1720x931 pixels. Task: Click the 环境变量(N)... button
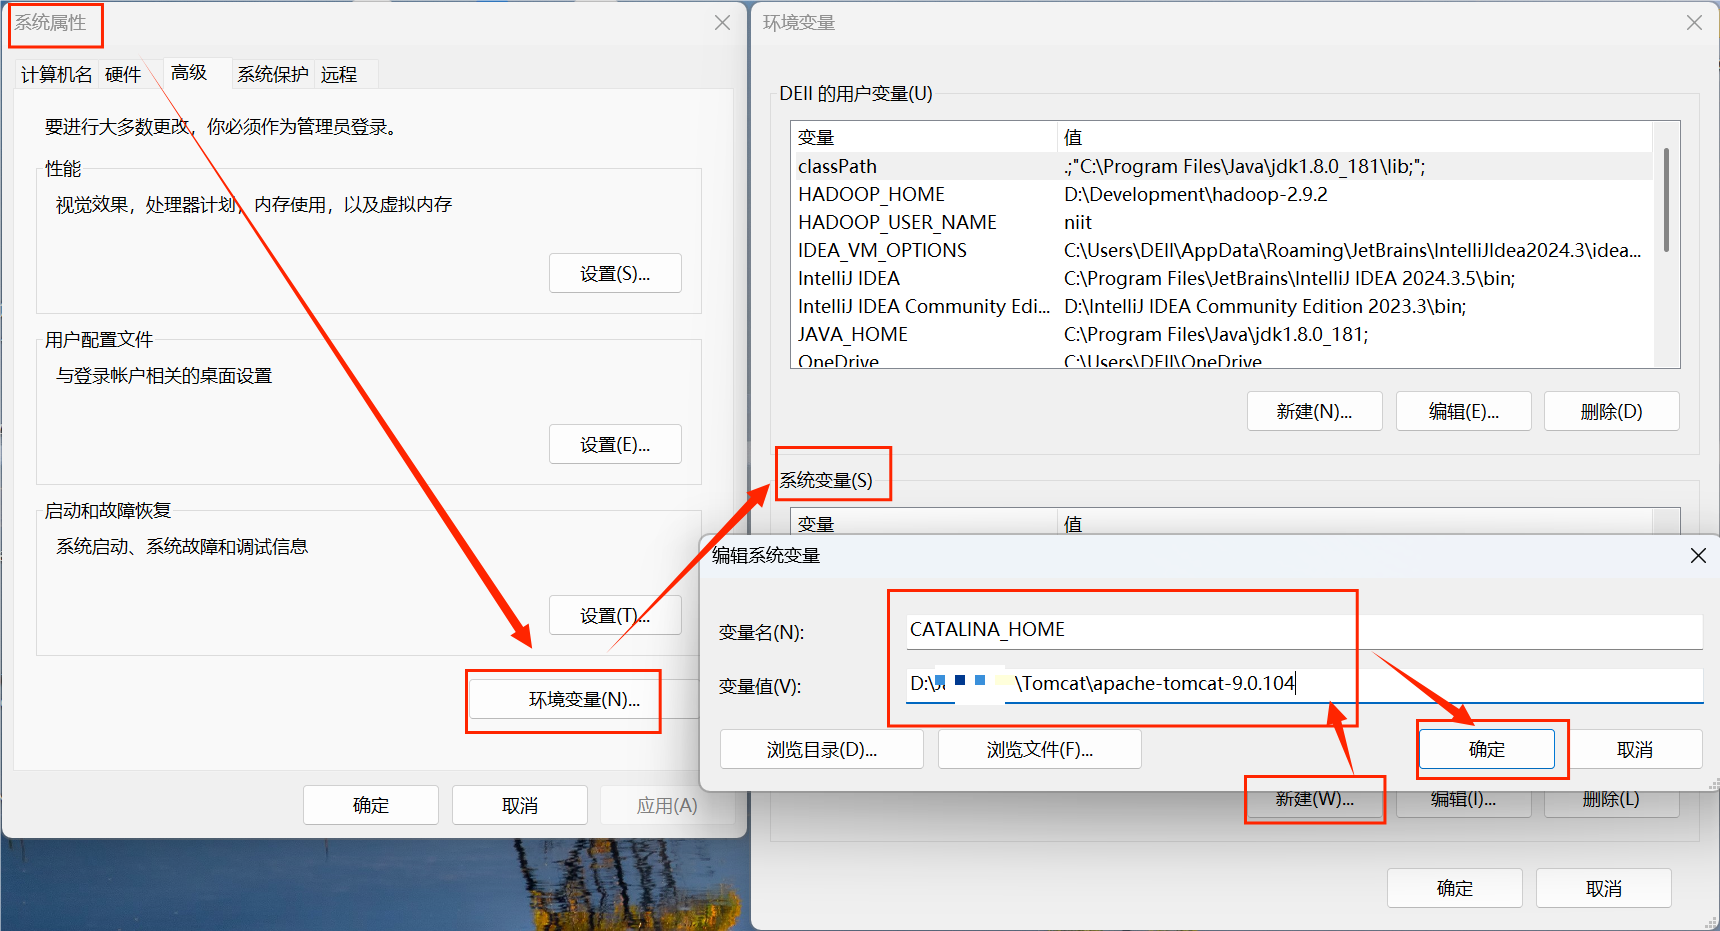click(584, 699)
